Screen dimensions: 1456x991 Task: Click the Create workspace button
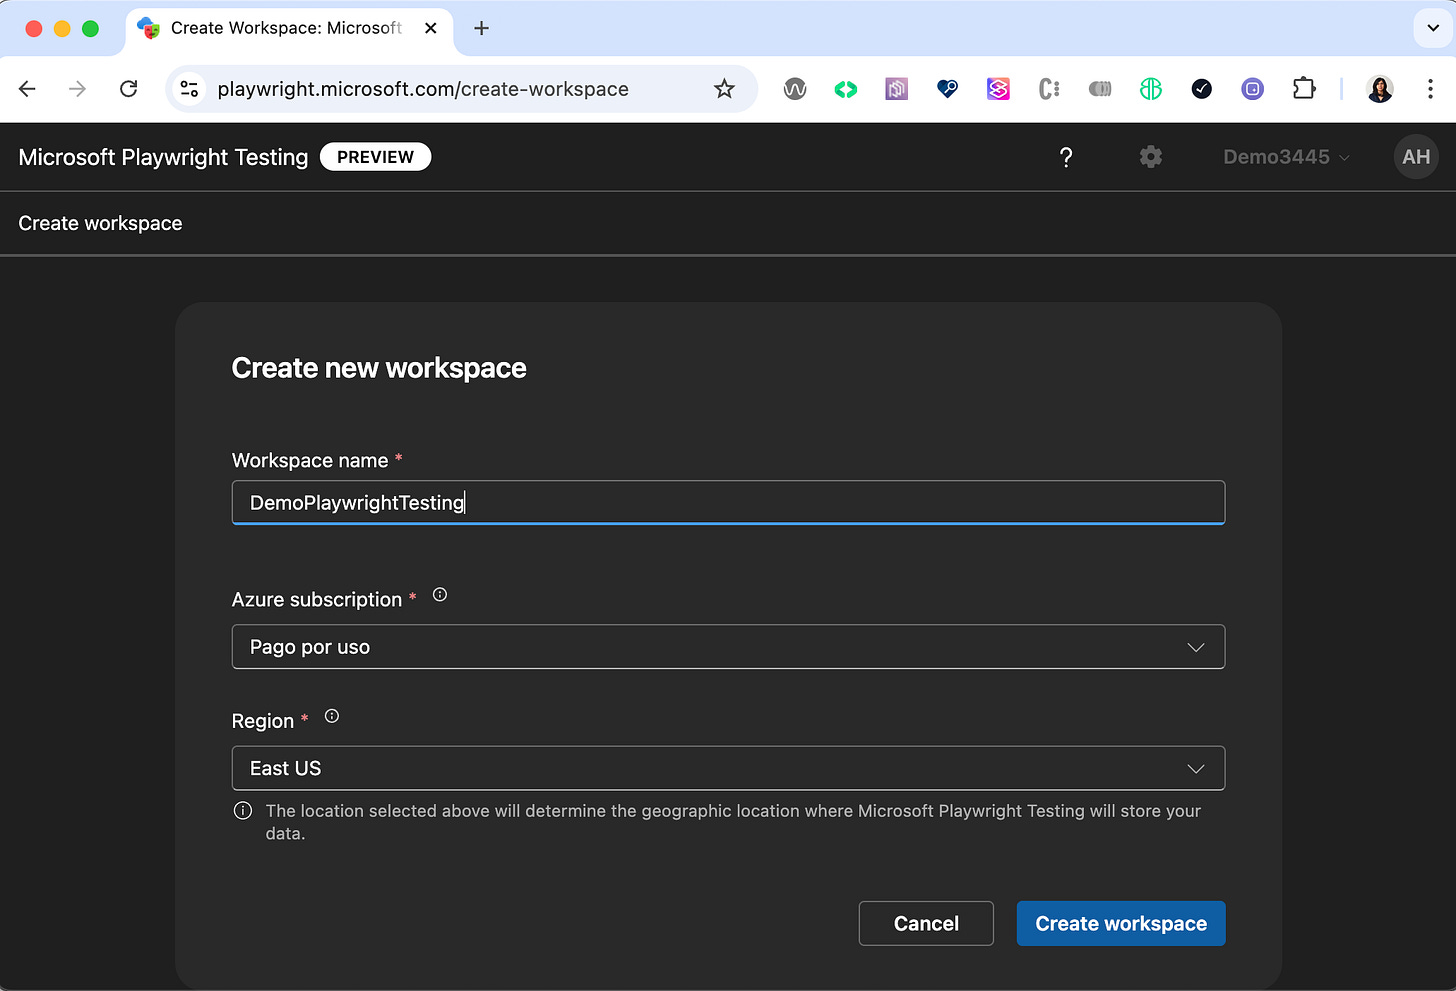(1121, 923)
